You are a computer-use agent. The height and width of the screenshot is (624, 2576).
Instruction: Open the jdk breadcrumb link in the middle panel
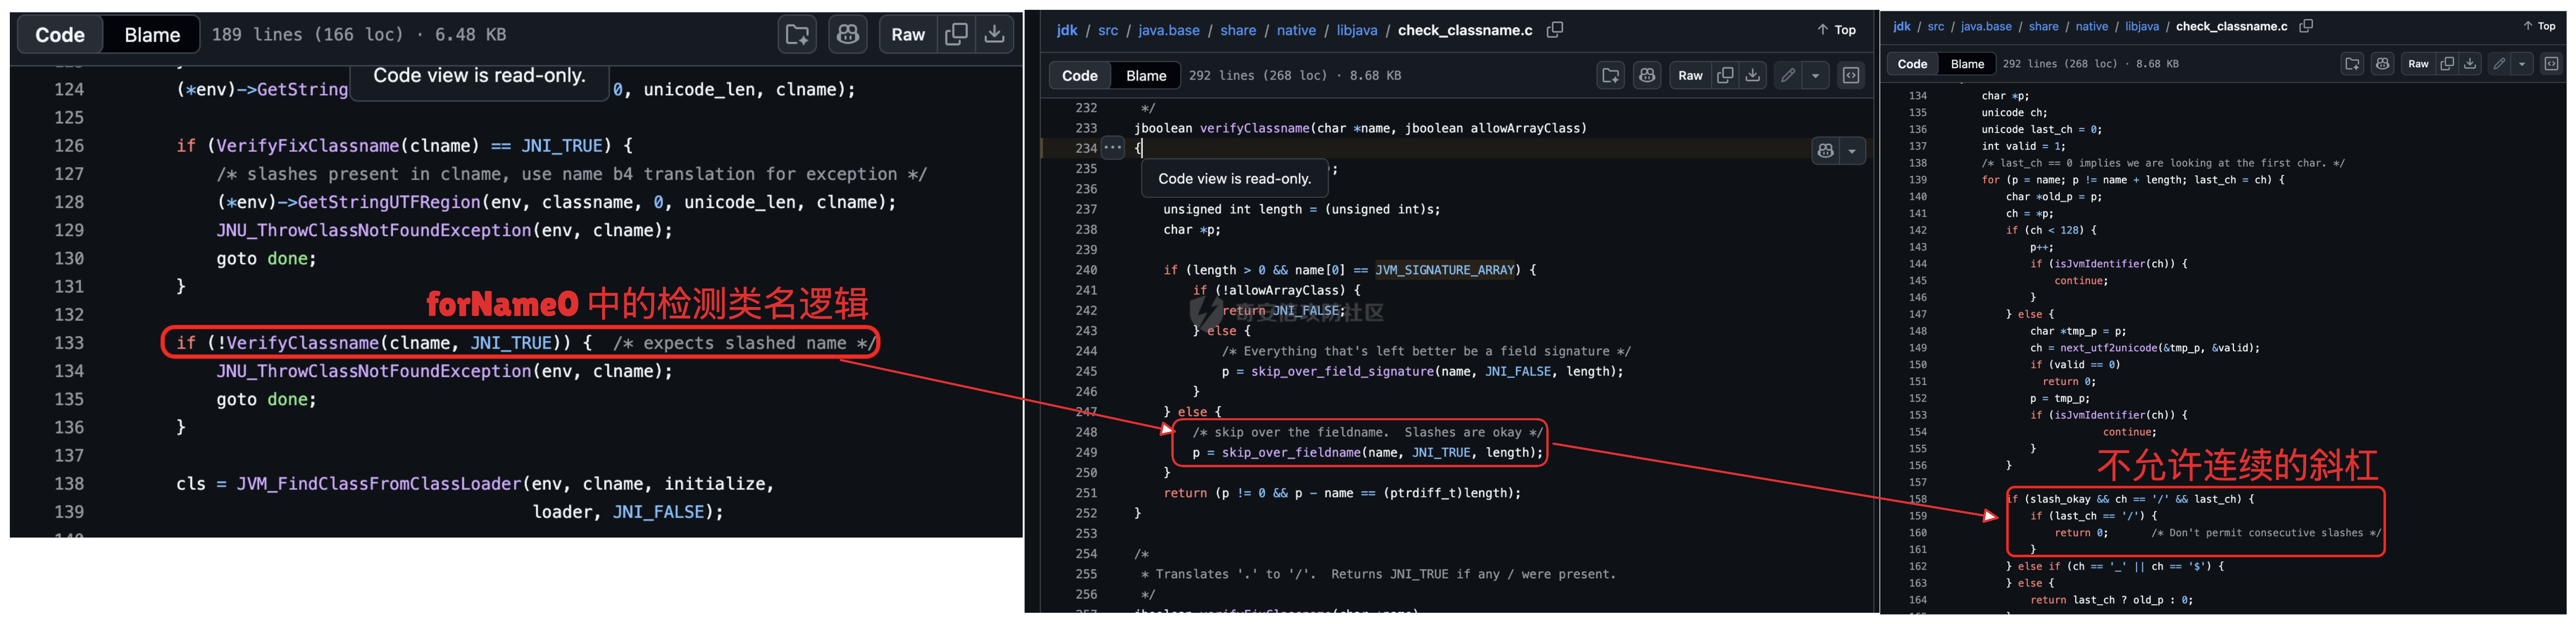coord(1067,30)
